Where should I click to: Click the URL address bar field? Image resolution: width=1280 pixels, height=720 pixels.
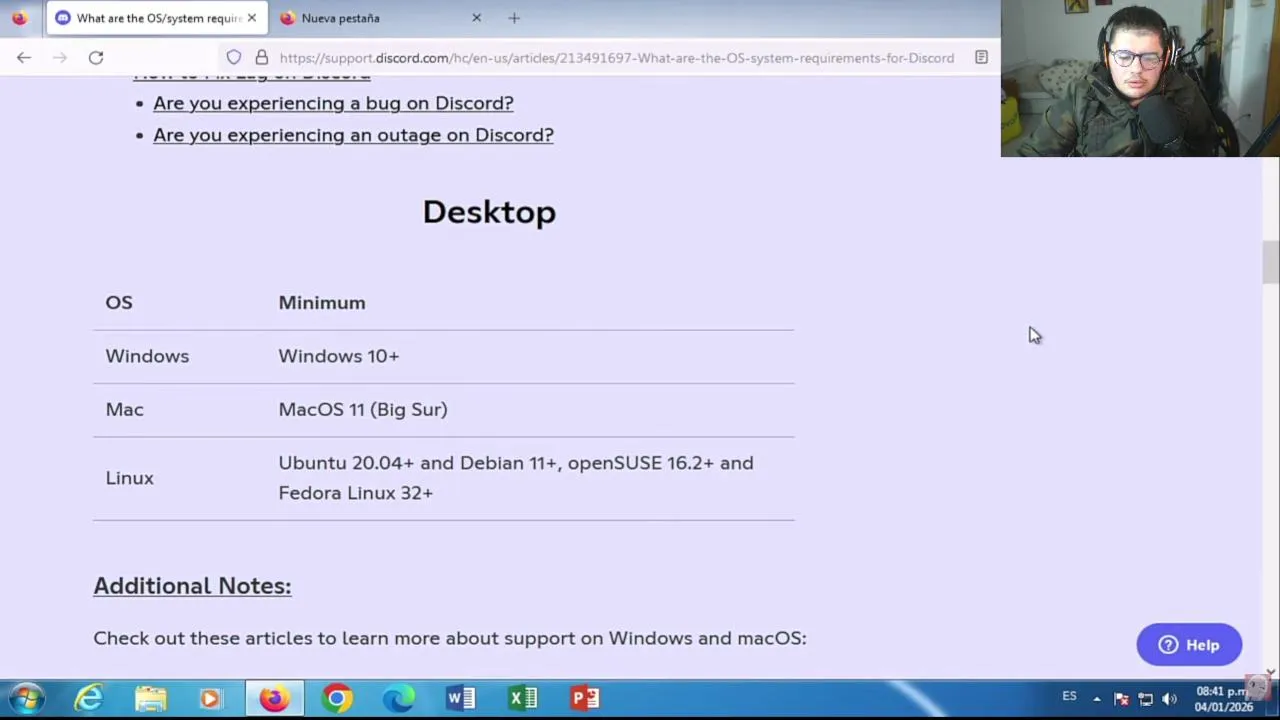[x=616, y=58]
